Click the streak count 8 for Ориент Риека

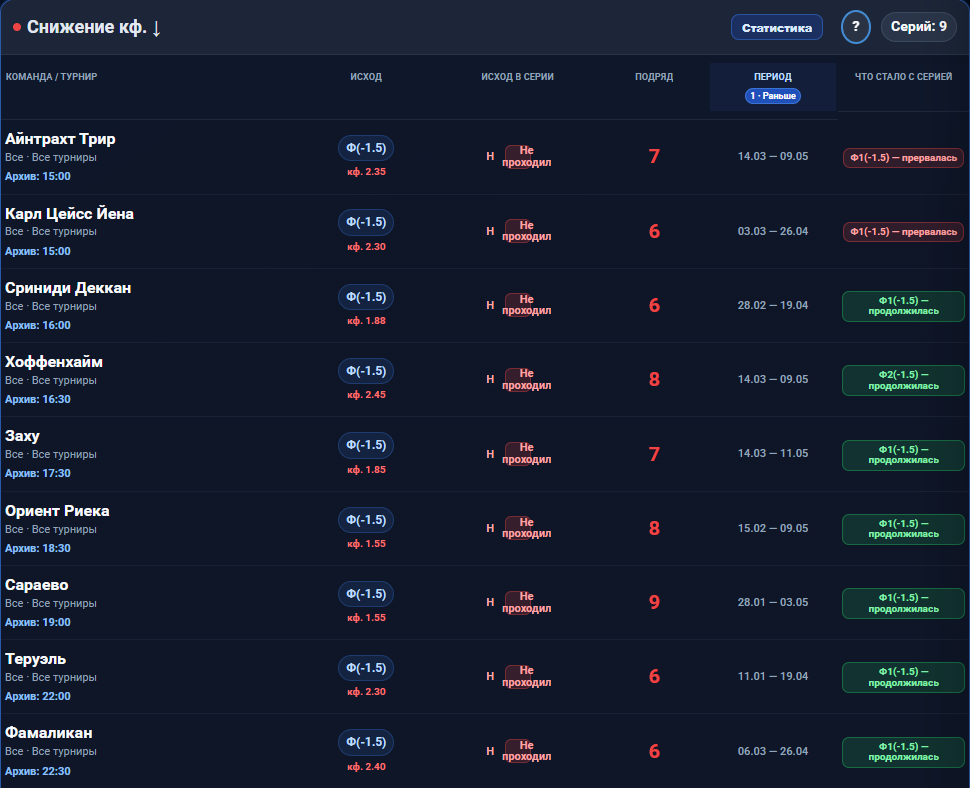point(654,528)
